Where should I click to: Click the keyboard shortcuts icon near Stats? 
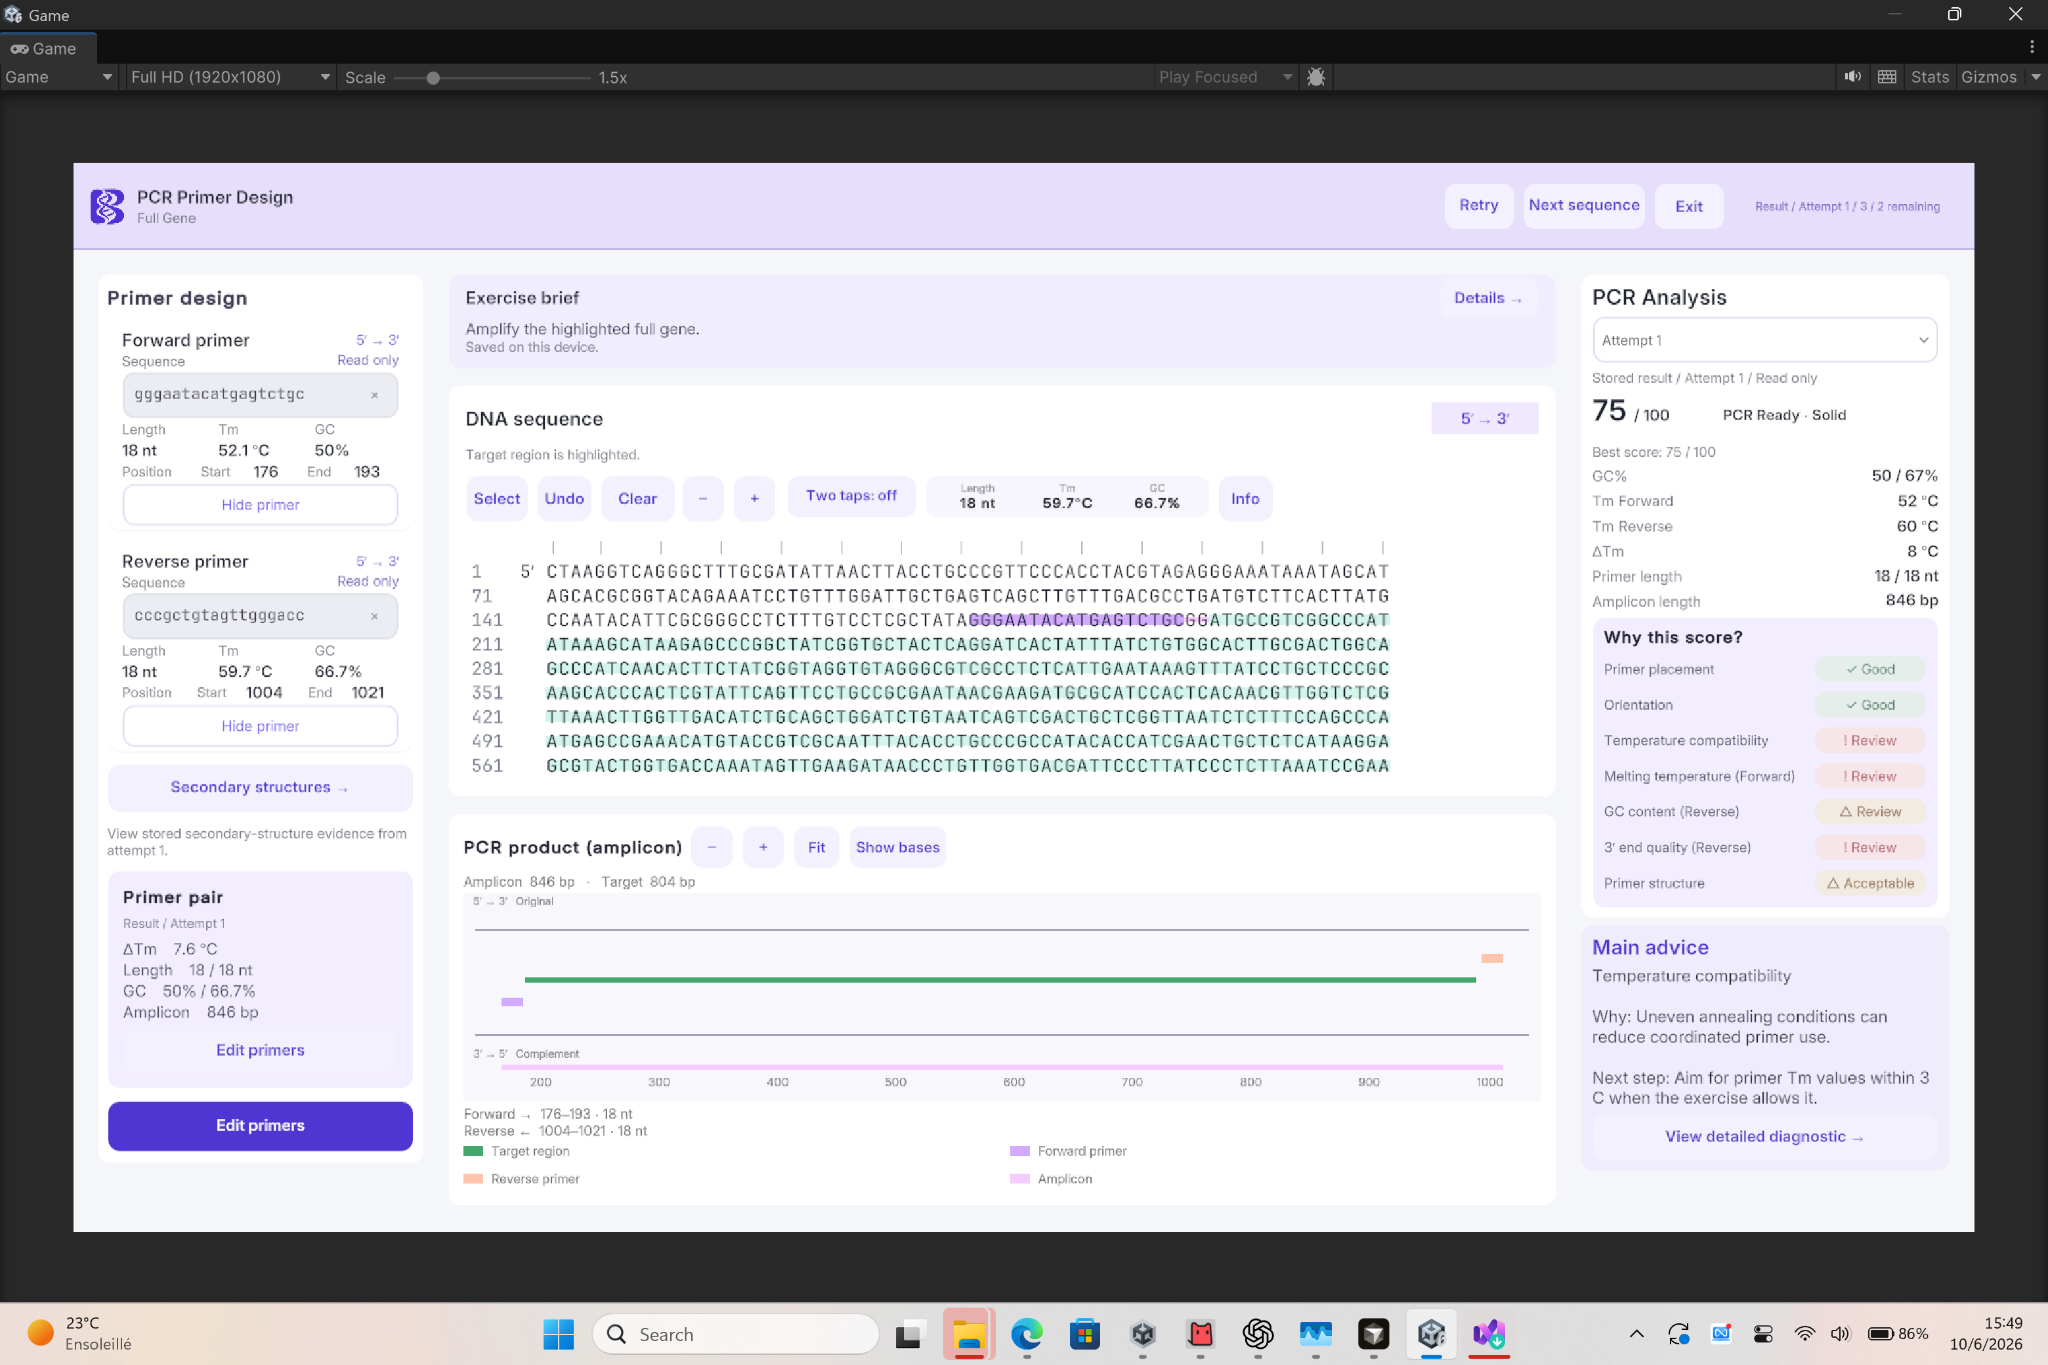pos(1887,77)
